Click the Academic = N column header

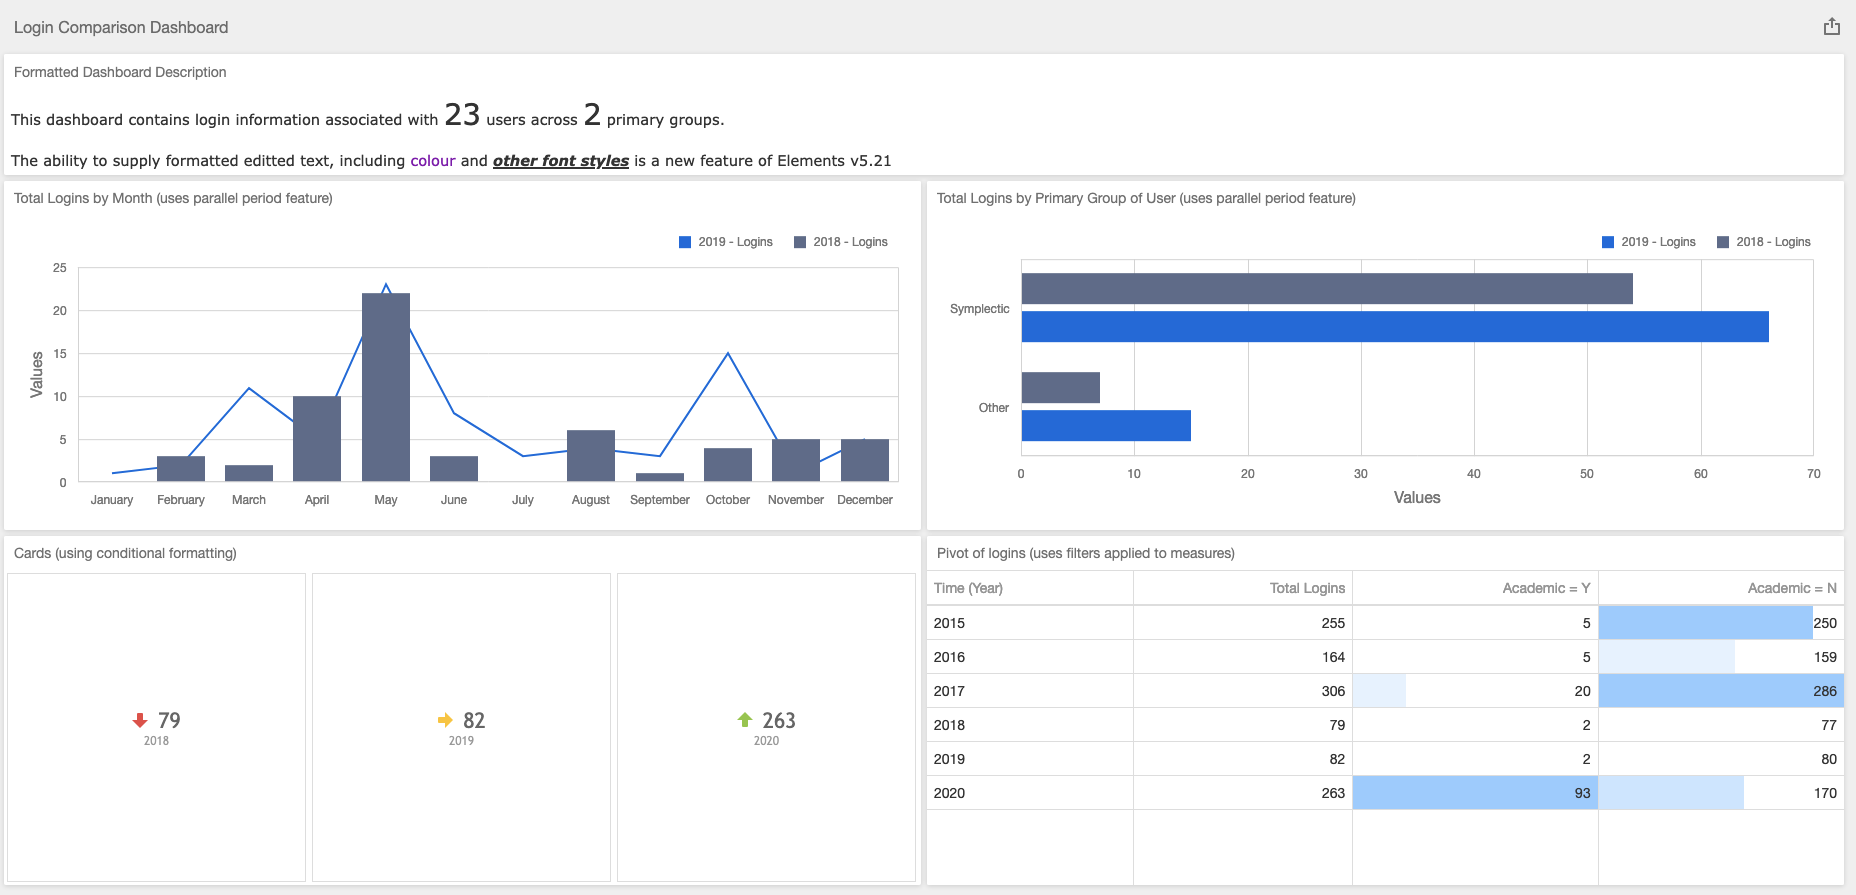point(1791,588)
